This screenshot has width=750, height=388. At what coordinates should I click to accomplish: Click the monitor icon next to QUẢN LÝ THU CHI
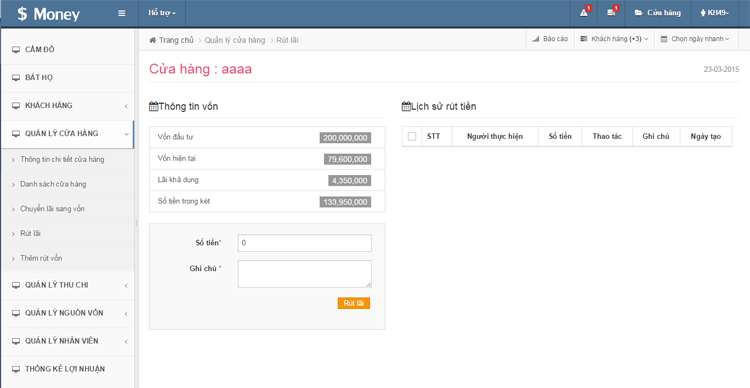[x=16, y=285]
